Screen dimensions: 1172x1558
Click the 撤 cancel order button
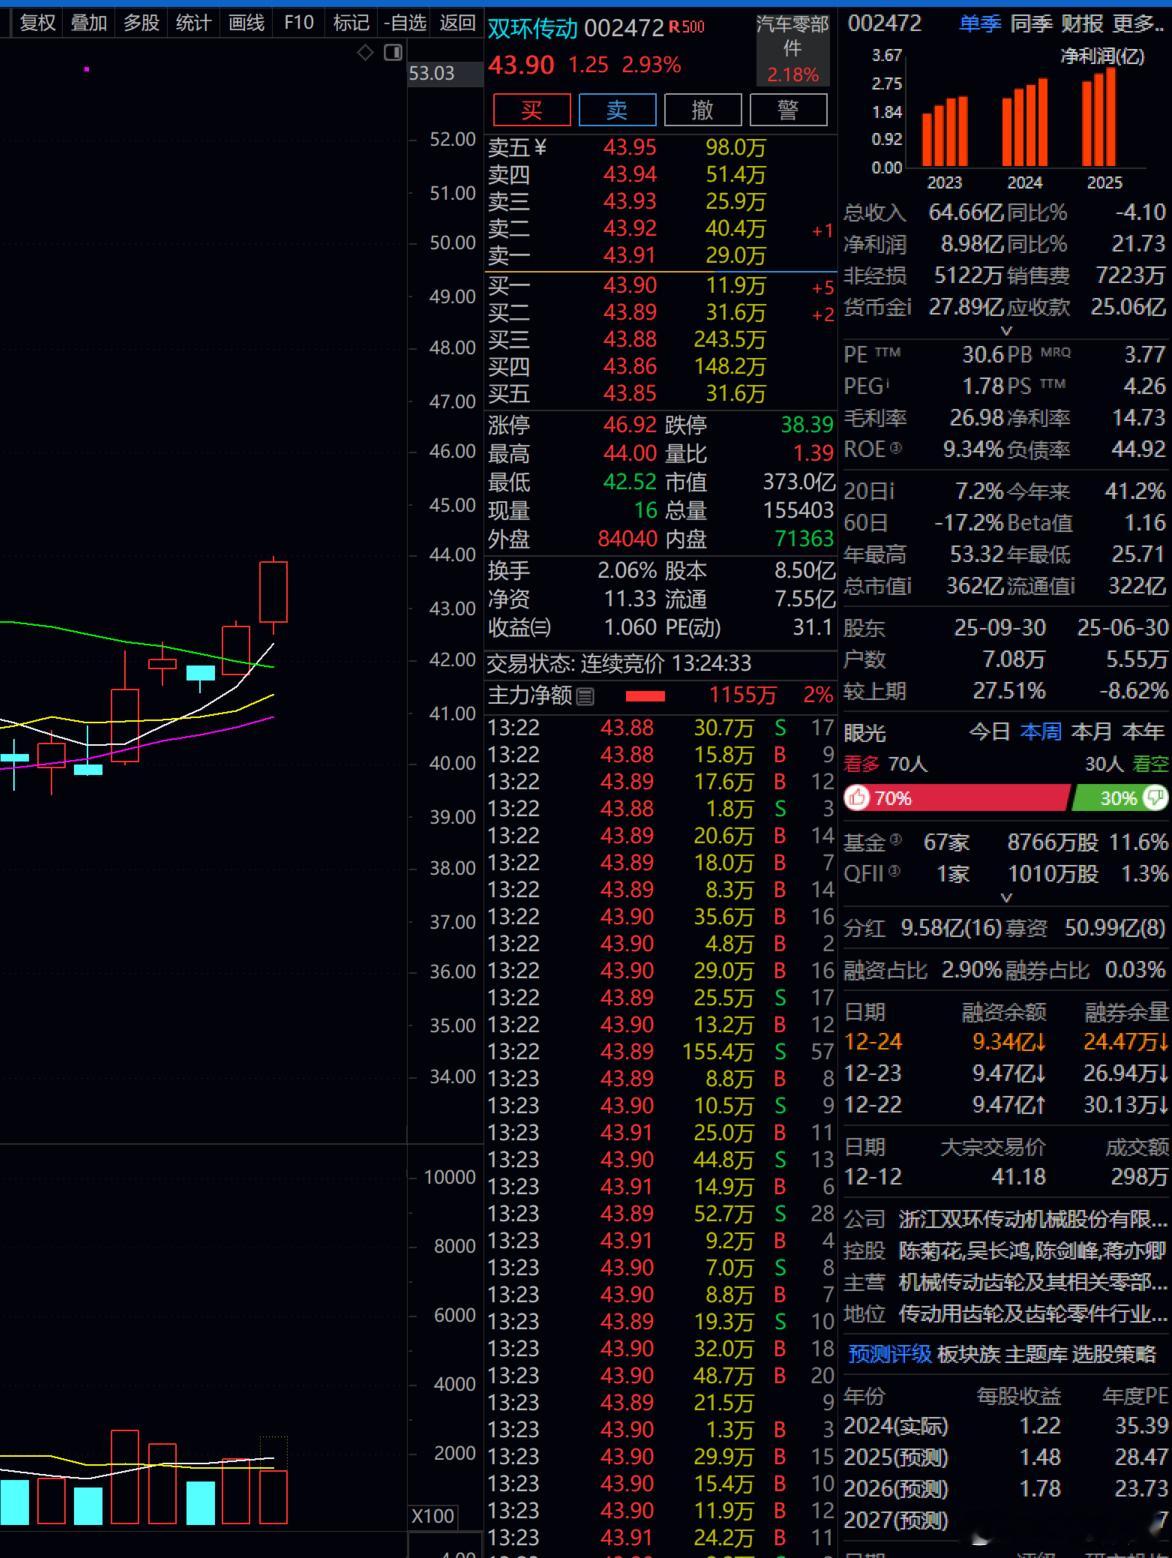(x=703, y=110)
